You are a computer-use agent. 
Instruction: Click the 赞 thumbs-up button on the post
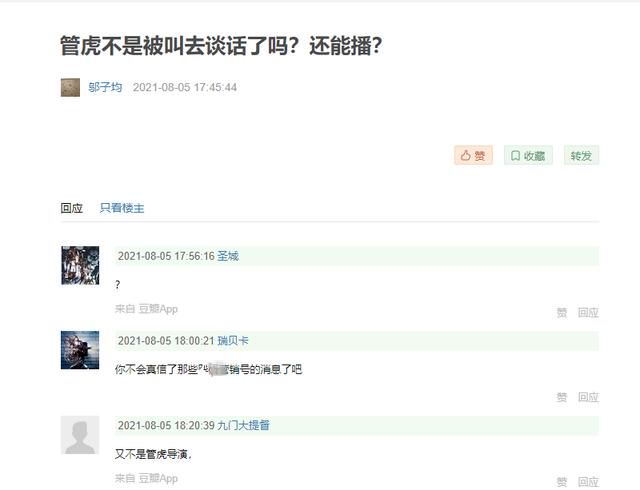[473, 156]
